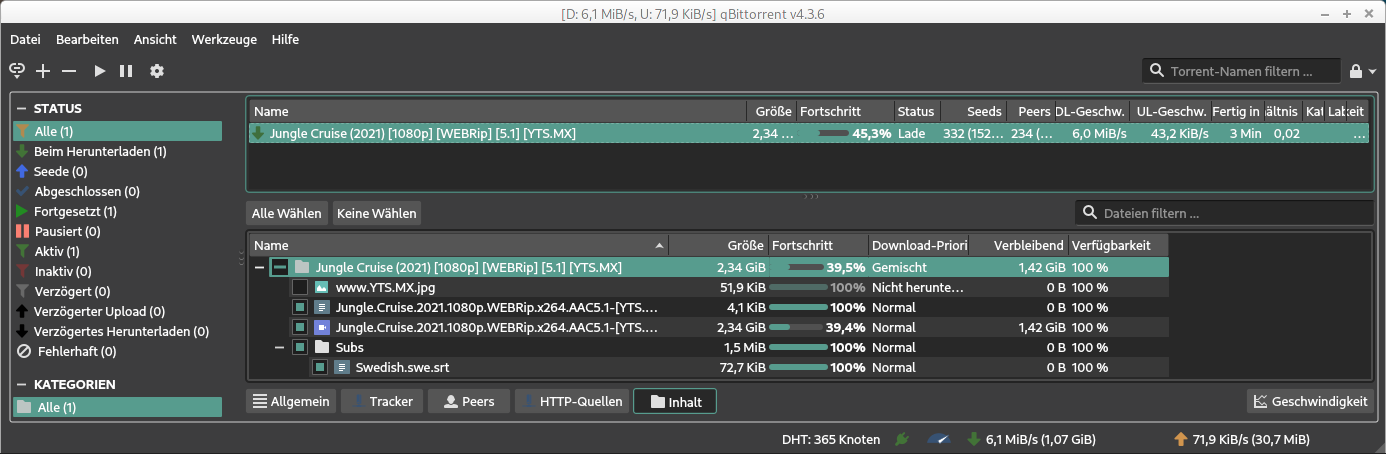Click the green connection plug status icon
This screenshot has width=1386, height=454.
point(901,439)
